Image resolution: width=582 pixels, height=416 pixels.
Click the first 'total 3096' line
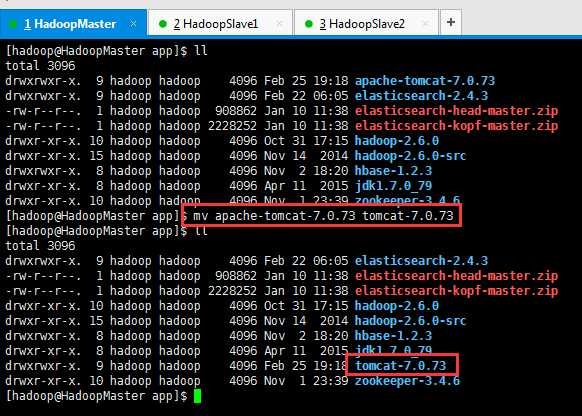pyautogui.click(x=40, y=66)
